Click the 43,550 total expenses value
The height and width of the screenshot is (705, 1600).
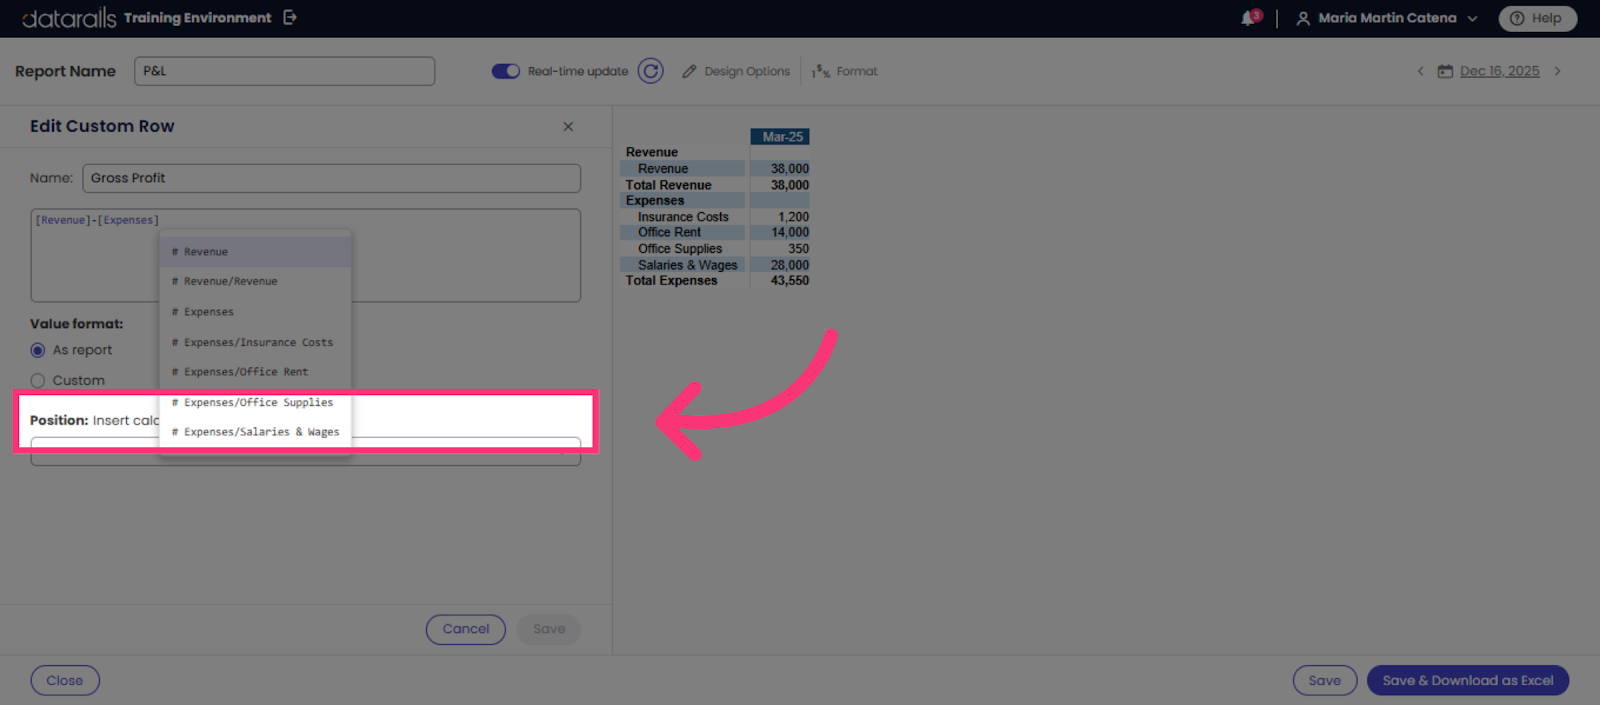(x=790, y=281)
